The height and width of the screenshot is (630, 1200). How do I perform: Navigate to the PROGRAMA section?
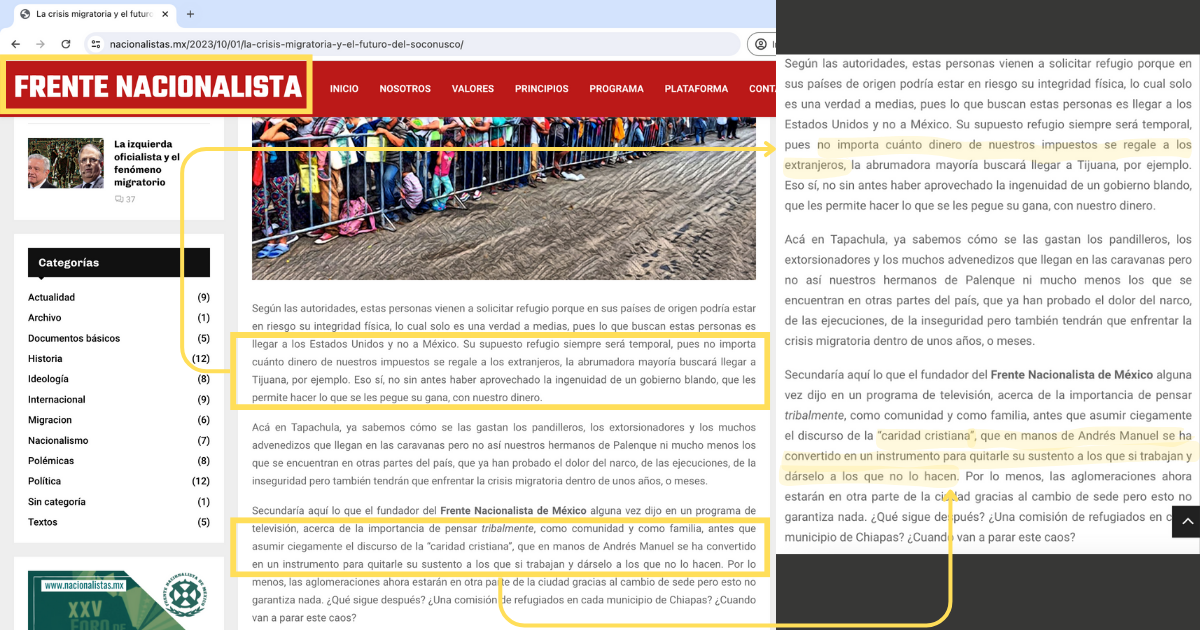tap(616, 89)
